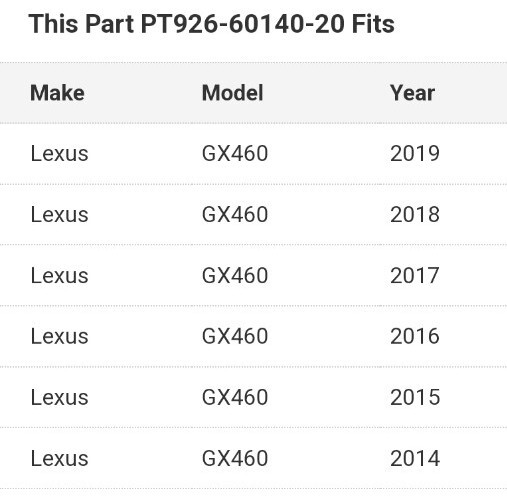Select the 2019 year cell
507x500 pixels.
click(415, 154)
